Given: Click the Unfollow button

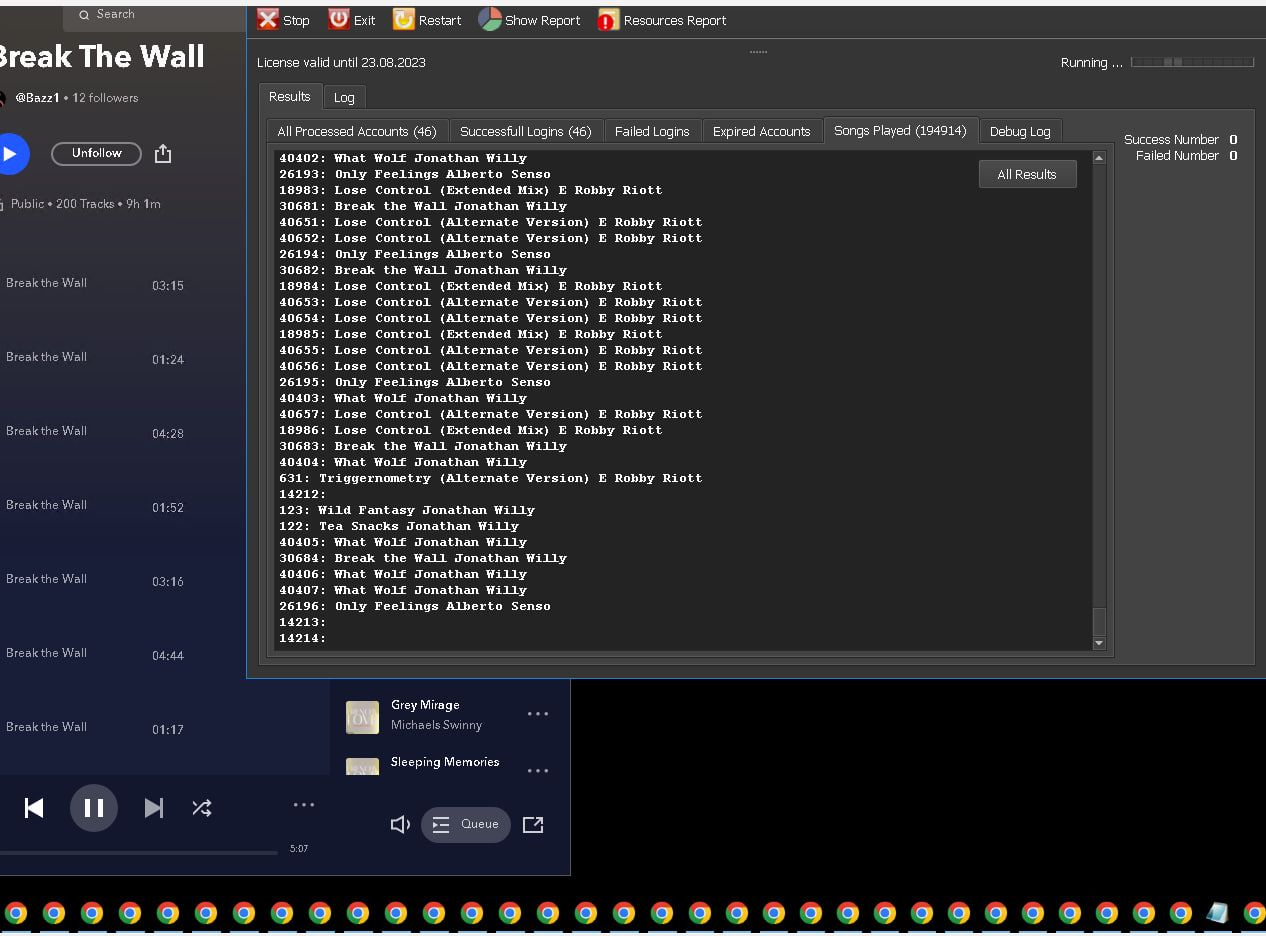Looking at the screenshot, I should pos(97,153).
